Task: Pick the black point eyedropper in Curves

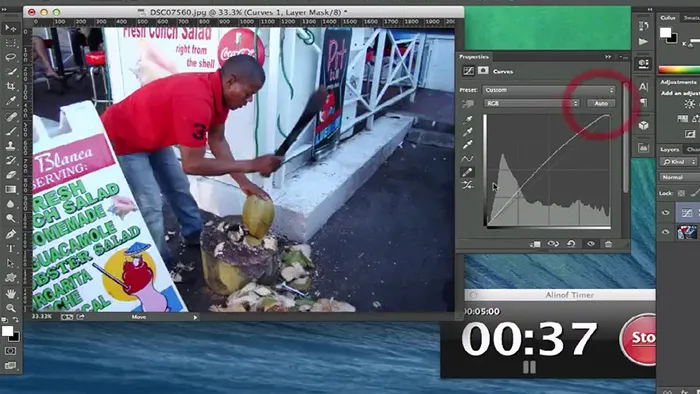Action: click(467, 120)
